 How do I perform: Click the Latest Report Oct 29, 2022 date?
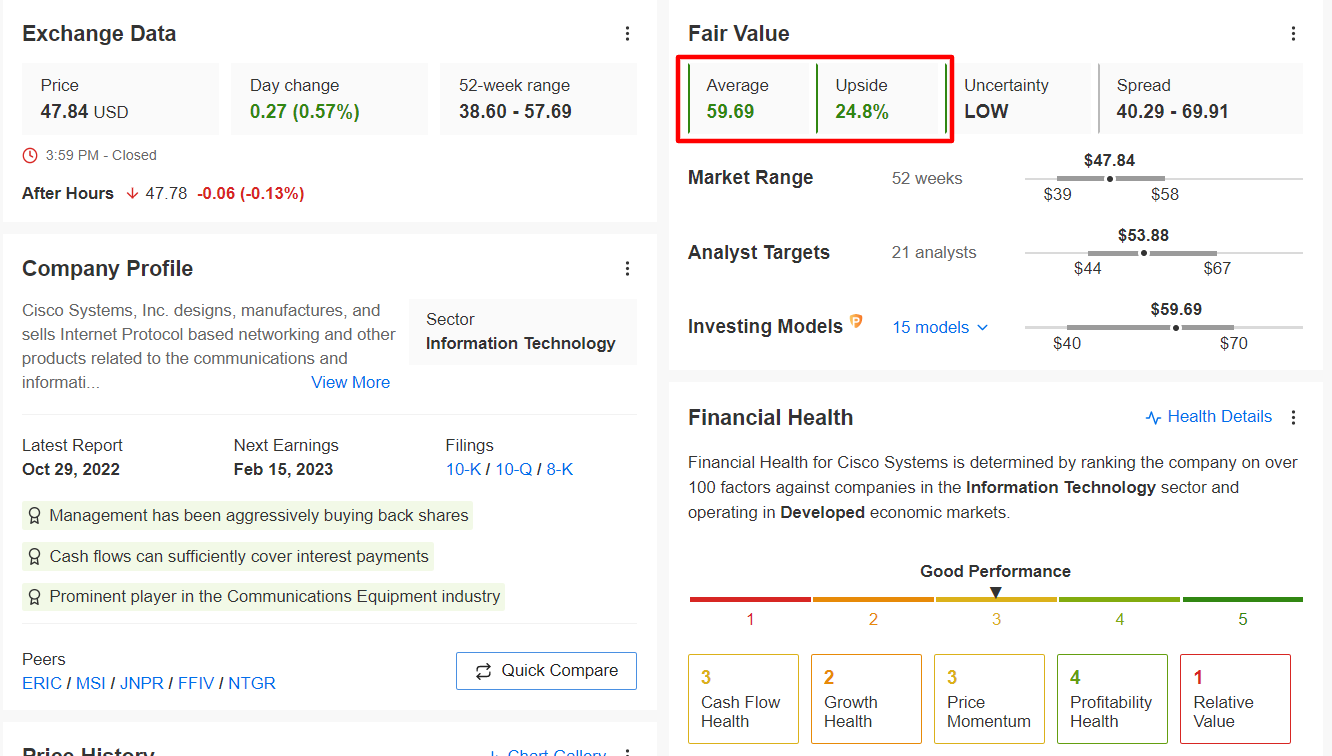coord(71,470)
